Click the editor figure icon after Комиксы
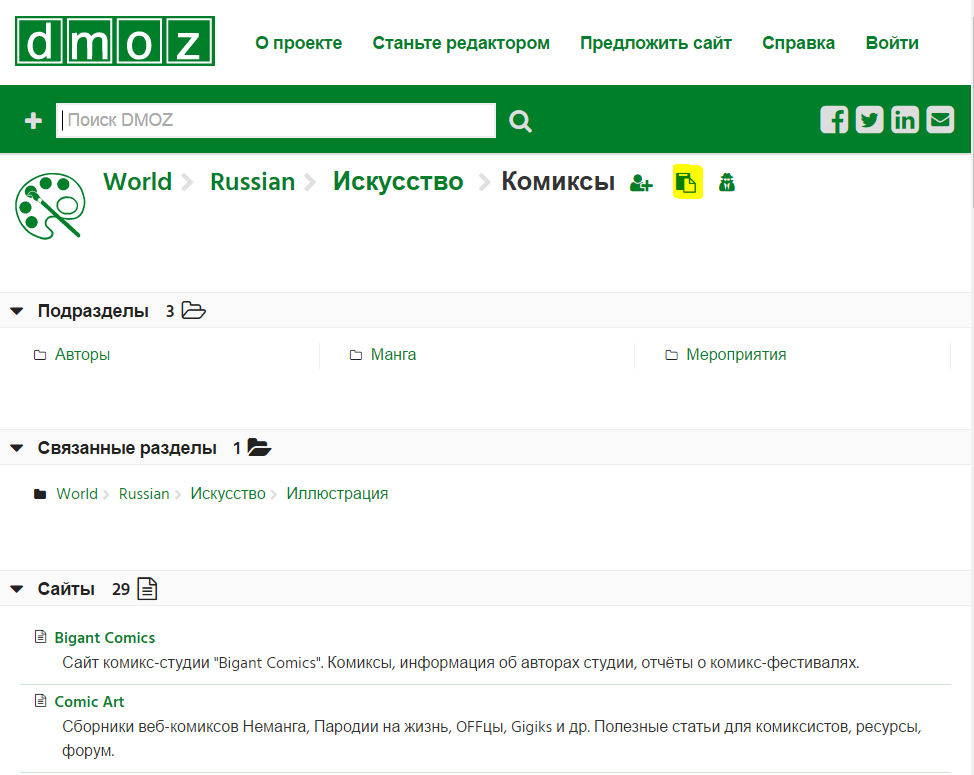 tap(727, 183)
